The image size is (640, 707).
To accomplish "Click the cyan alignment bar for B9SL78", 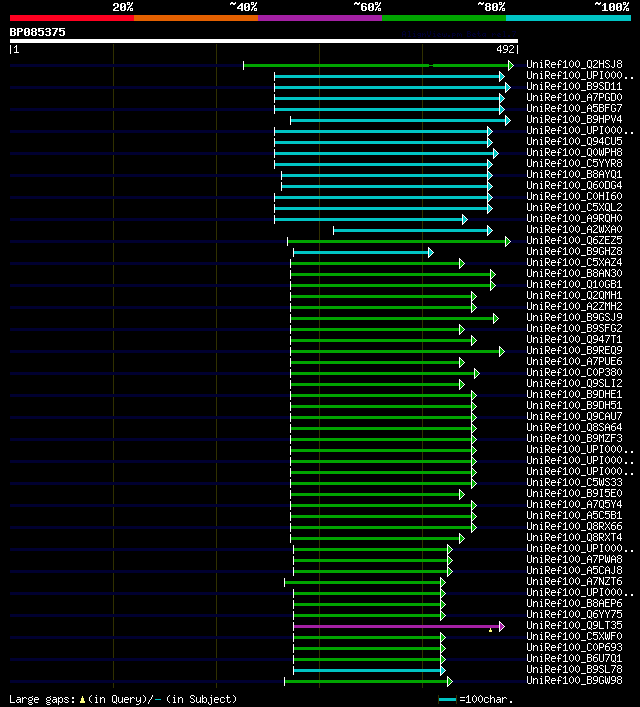I will [x=369, y=670].
